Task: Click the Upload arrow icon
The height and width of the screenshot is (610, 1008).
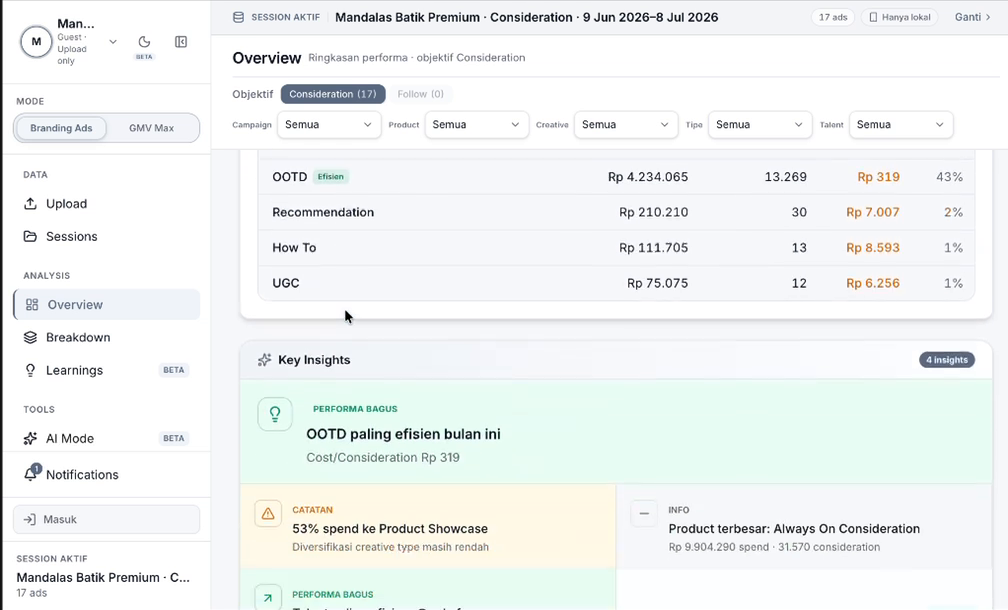Action: pyautogui.click(x=30, y=204)
